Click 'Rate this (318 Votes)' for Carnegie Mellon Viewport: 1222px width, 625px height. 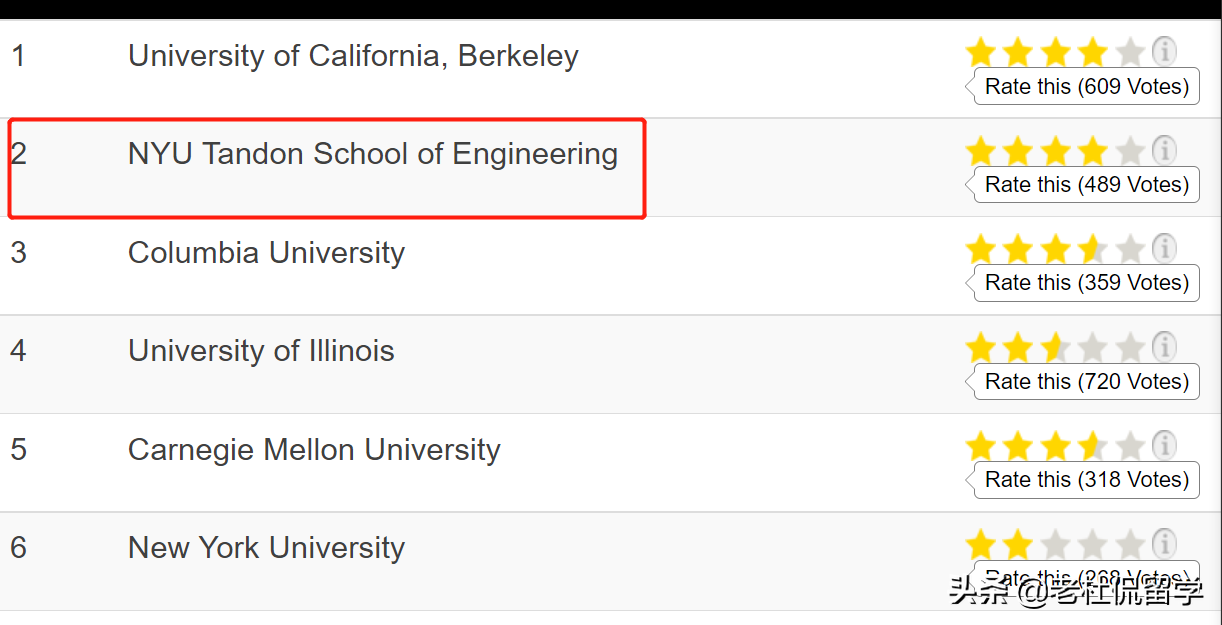tap(1086, 480)
